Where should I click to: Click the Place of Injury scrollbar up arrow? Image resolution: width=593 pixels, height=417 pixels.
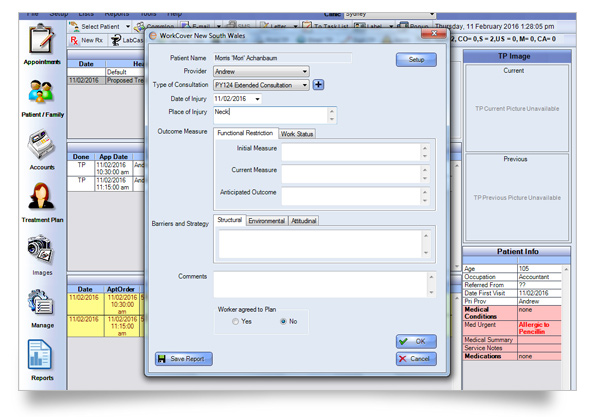coord(332,112)
